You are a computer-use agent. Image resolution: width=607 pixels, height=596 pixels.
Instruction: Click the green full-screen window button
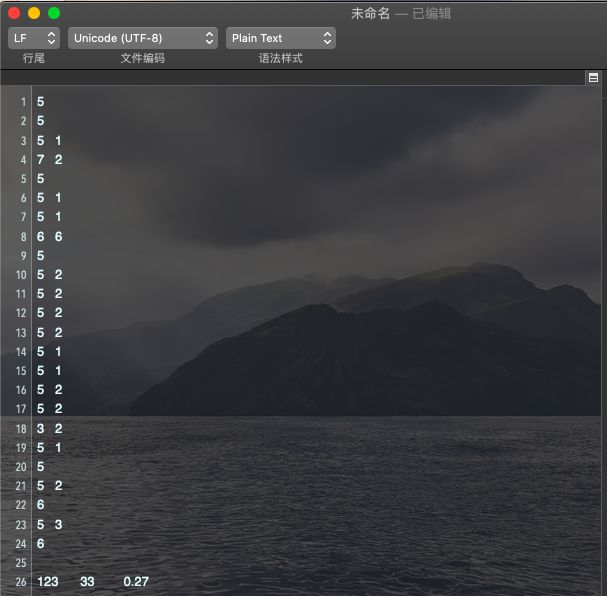click(54, 13)
